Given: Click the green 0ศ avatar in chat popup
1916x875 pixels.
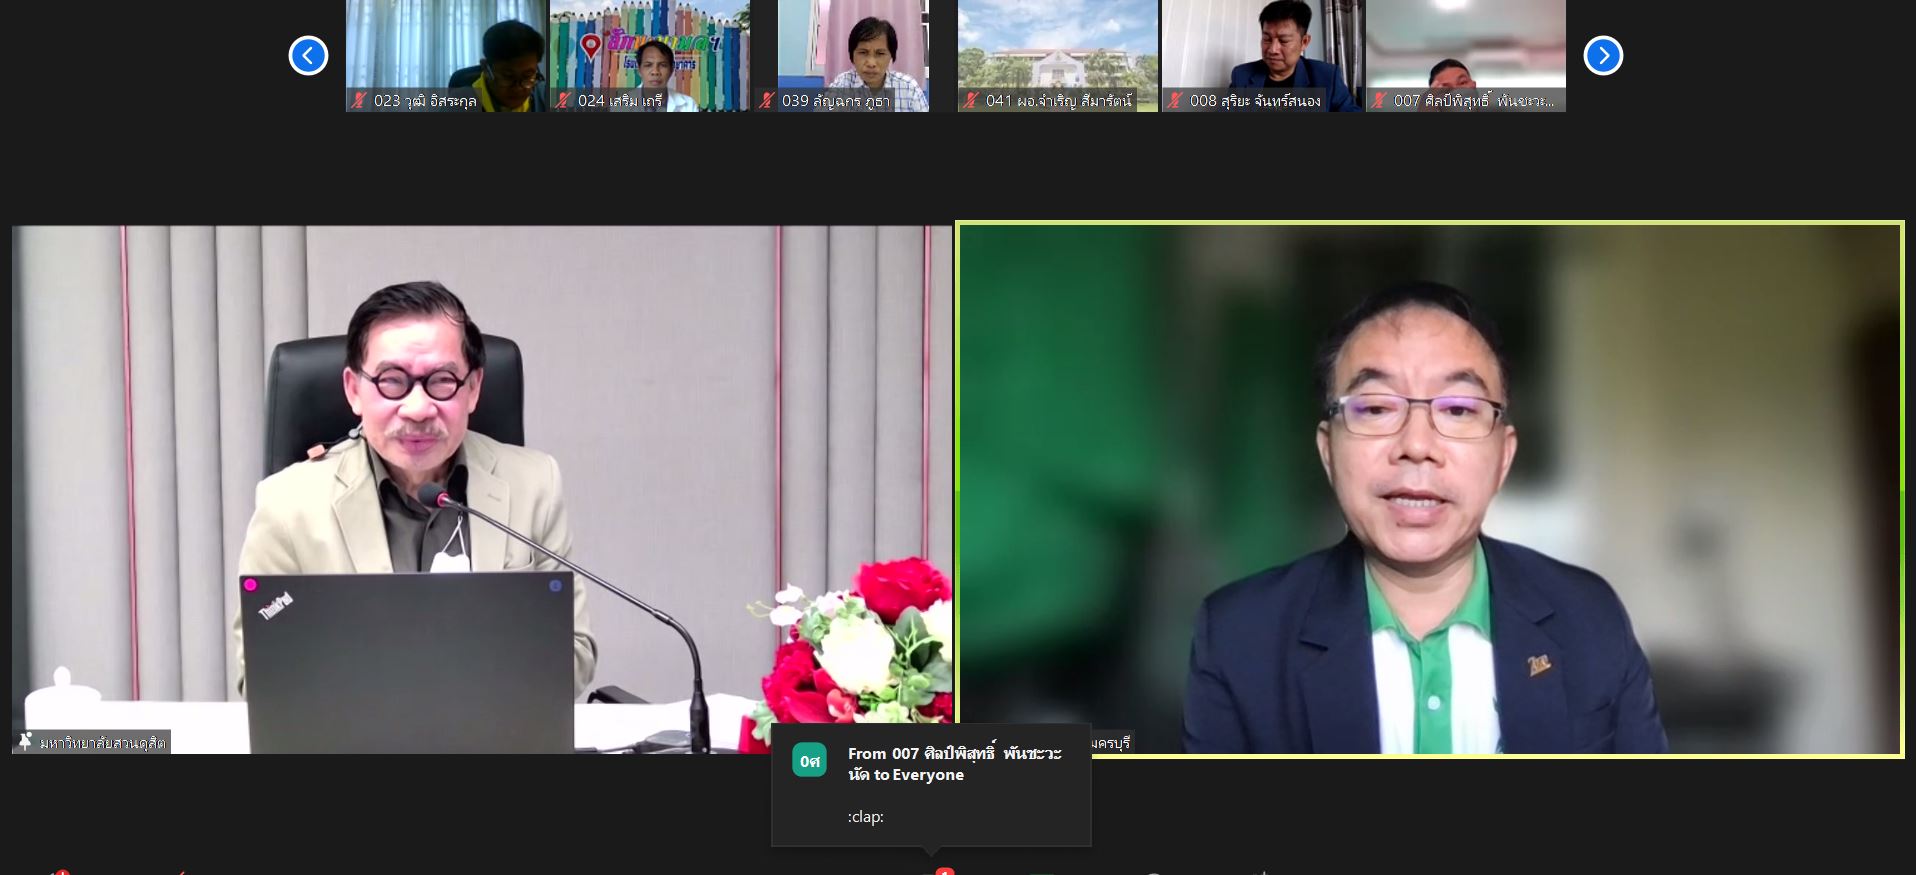Looking at the screenshot, I should (x=810, y=761).
